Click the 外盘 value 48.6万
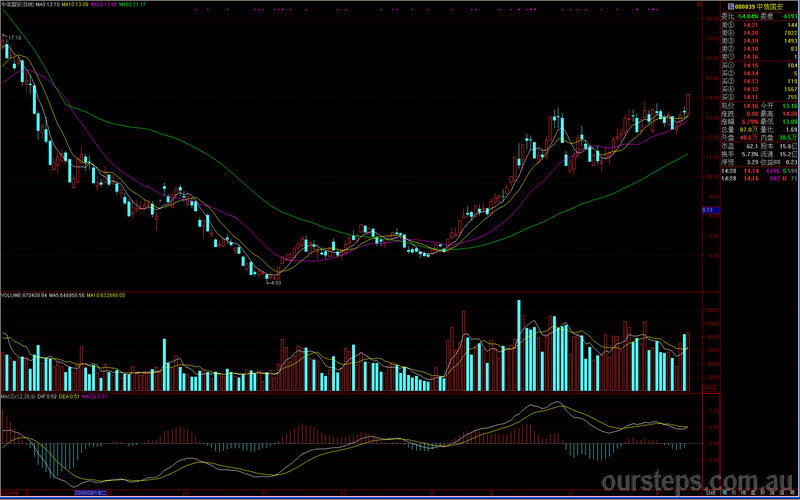Image resolution: width=800 pixels, height=500 pixels. pos(749,137)
